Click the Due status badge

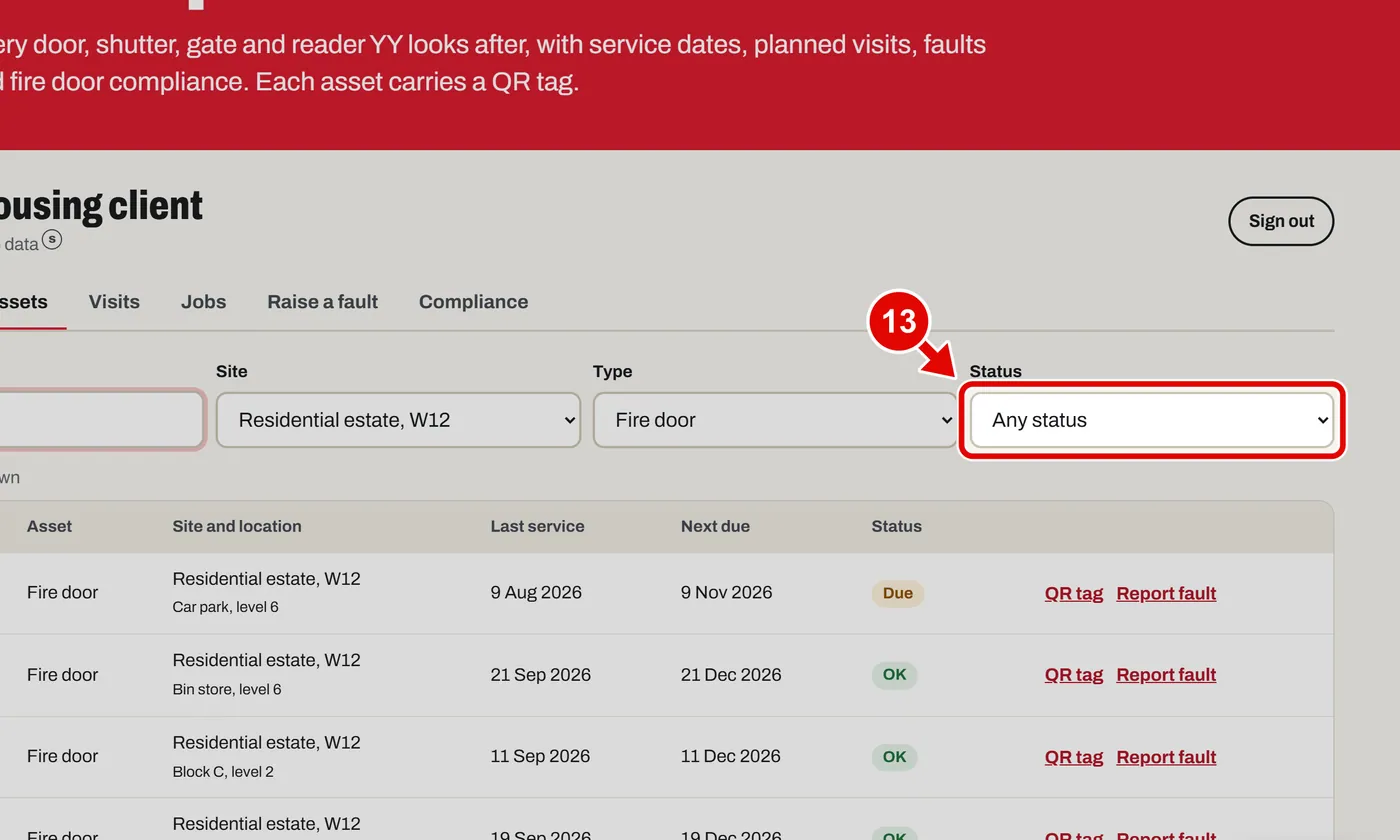pos(898,593)
